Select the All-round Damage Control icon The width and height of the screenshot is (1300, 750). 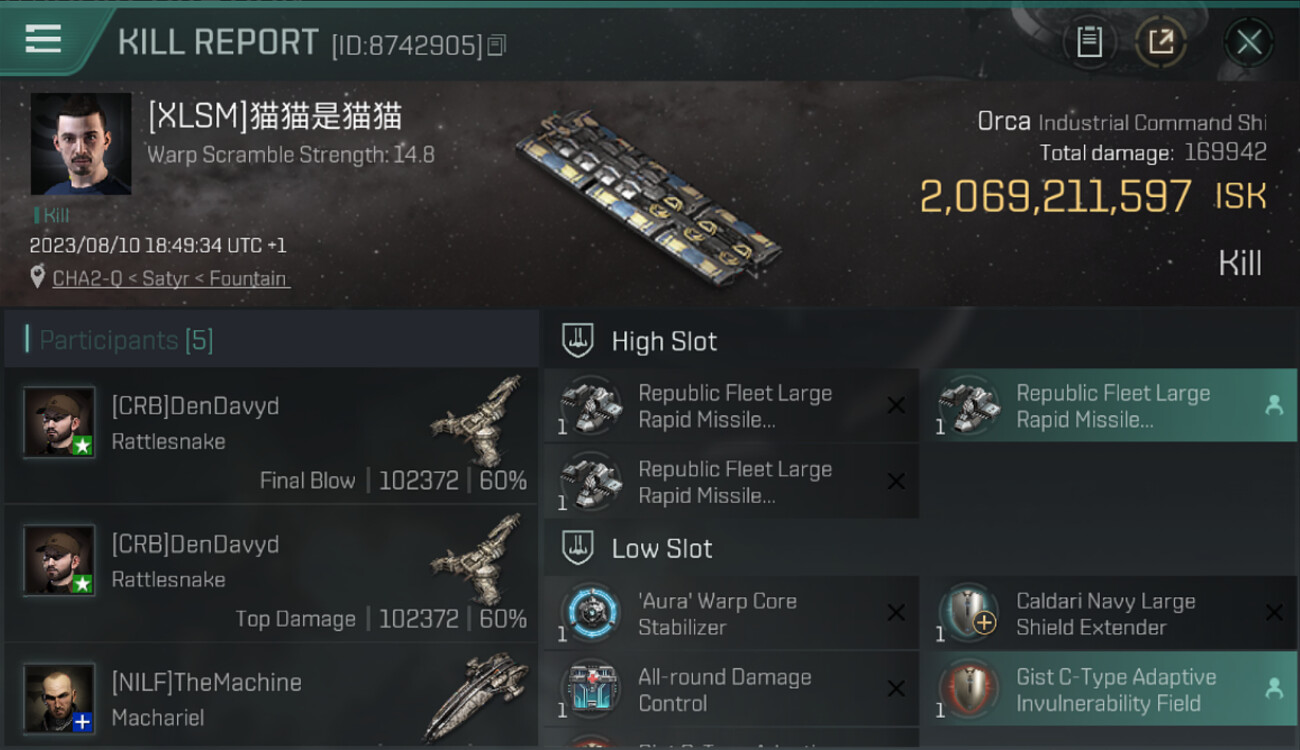tap(590, 689)
